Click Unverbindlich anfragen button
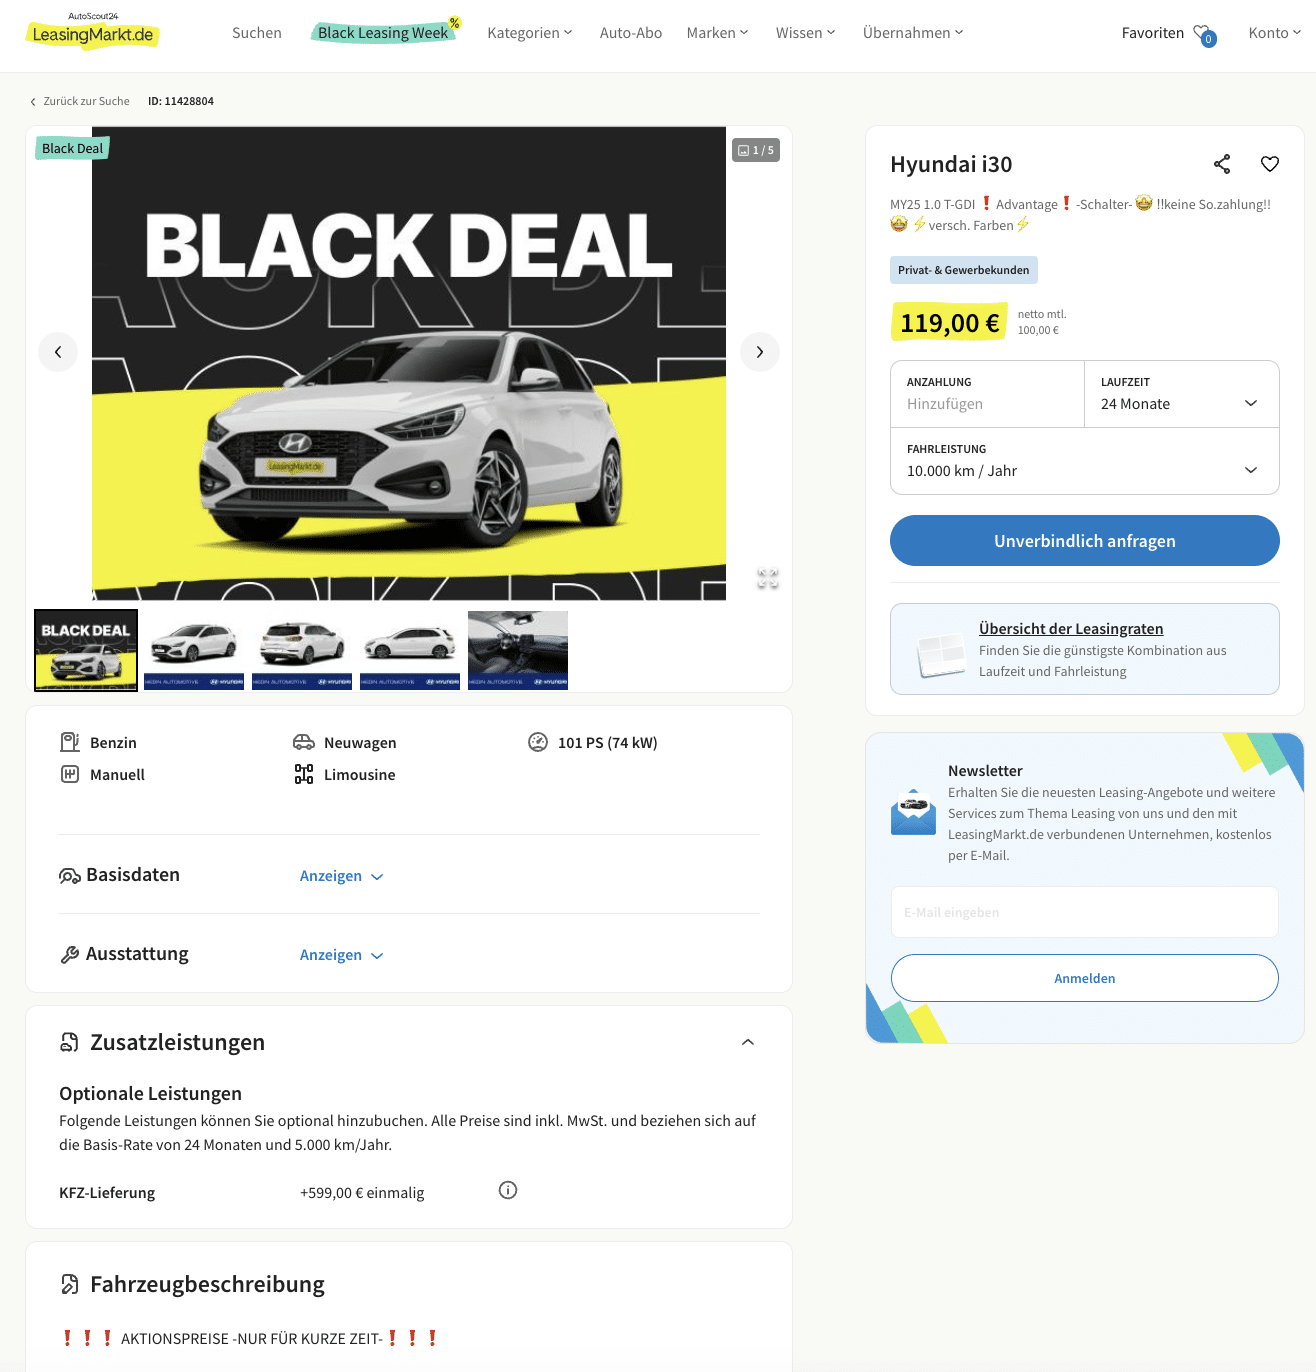The image size is (1316, 1372). (1085, 541)
